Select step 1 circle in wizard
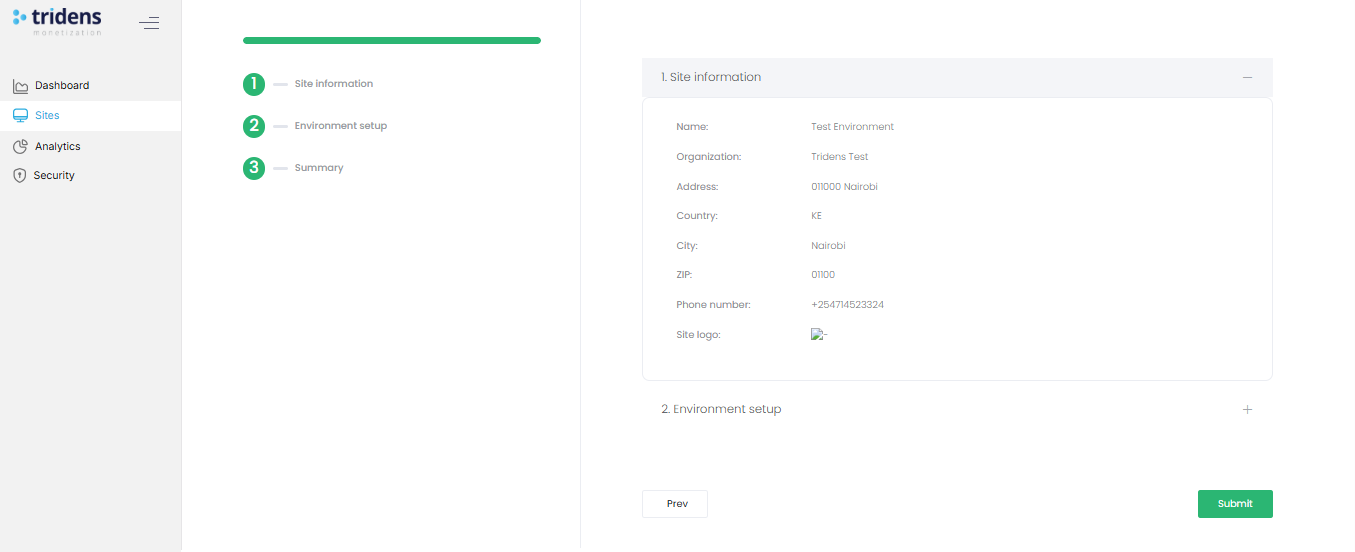Screen dimensions: 1355x552 [254, 84]
